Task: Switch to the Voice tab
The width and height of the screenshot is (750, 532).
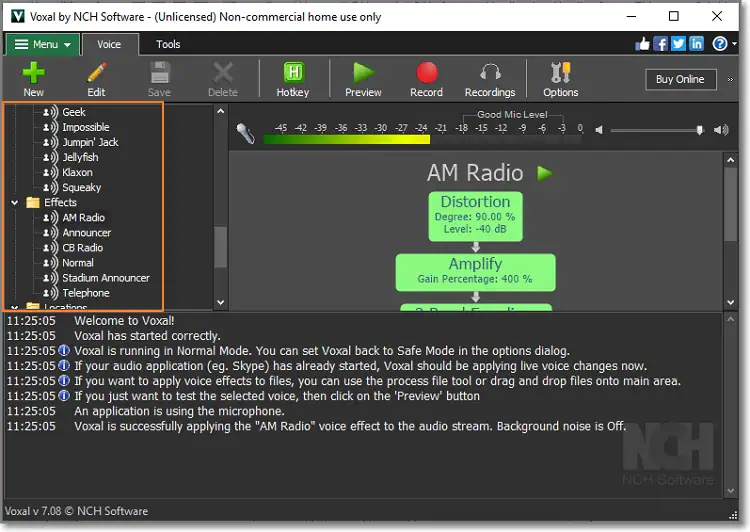Action: click(109, 44)
